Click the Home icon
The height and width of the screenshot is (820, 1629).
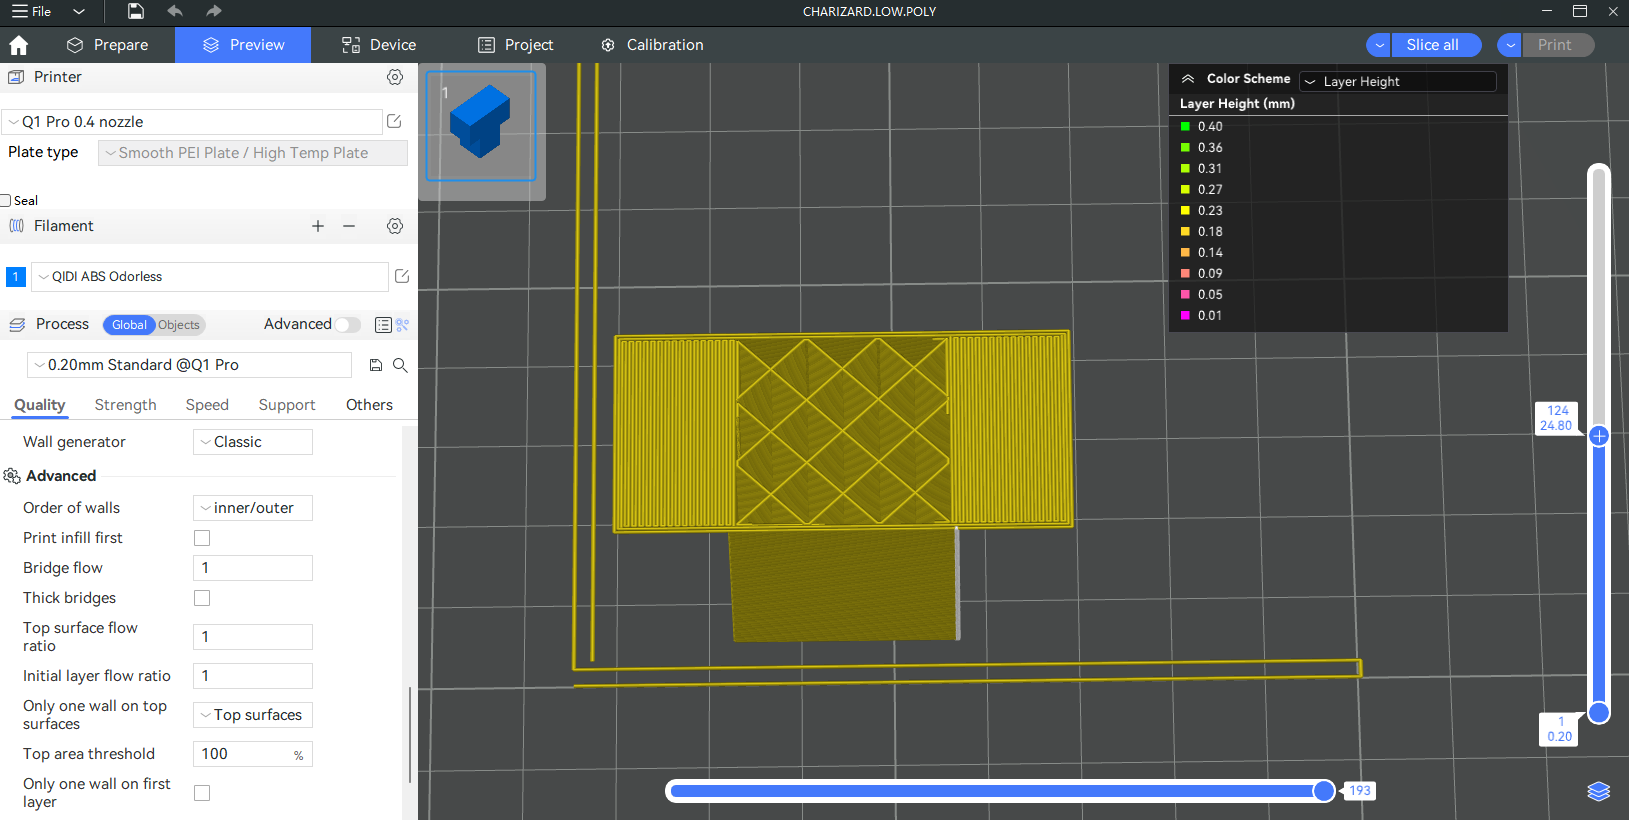[x=18, y=45]
